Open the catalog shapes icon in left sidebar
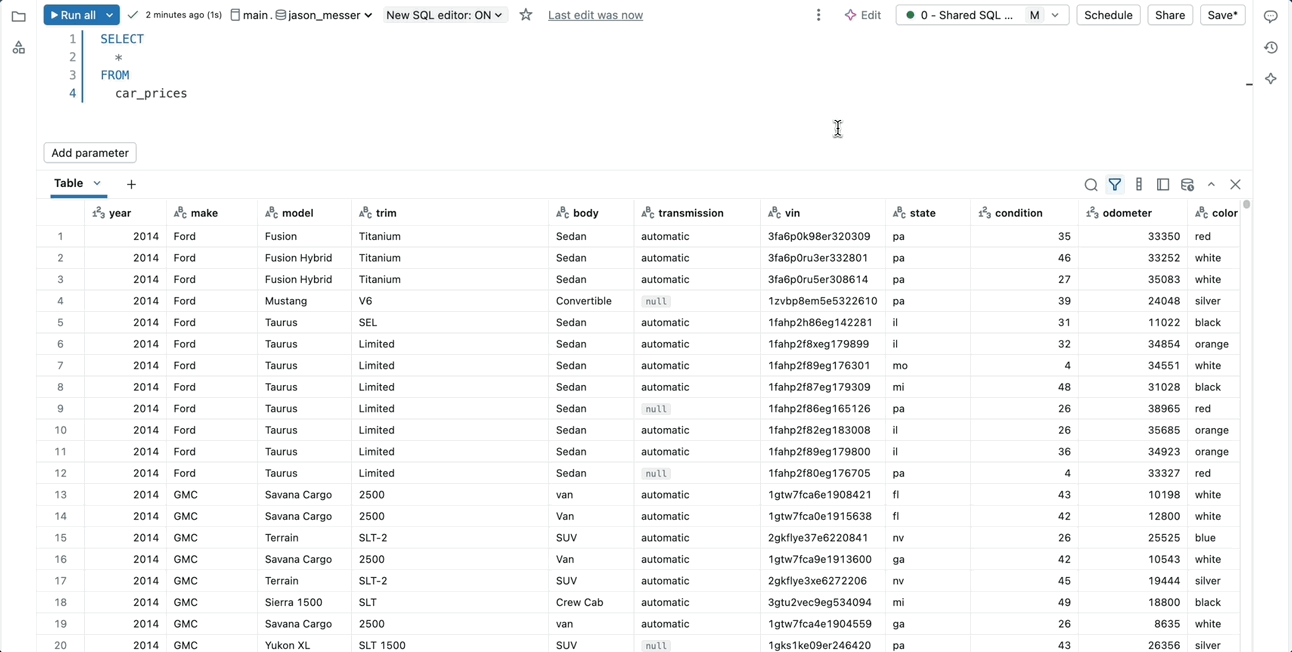The image size is (1292, 652). point(18,47)
